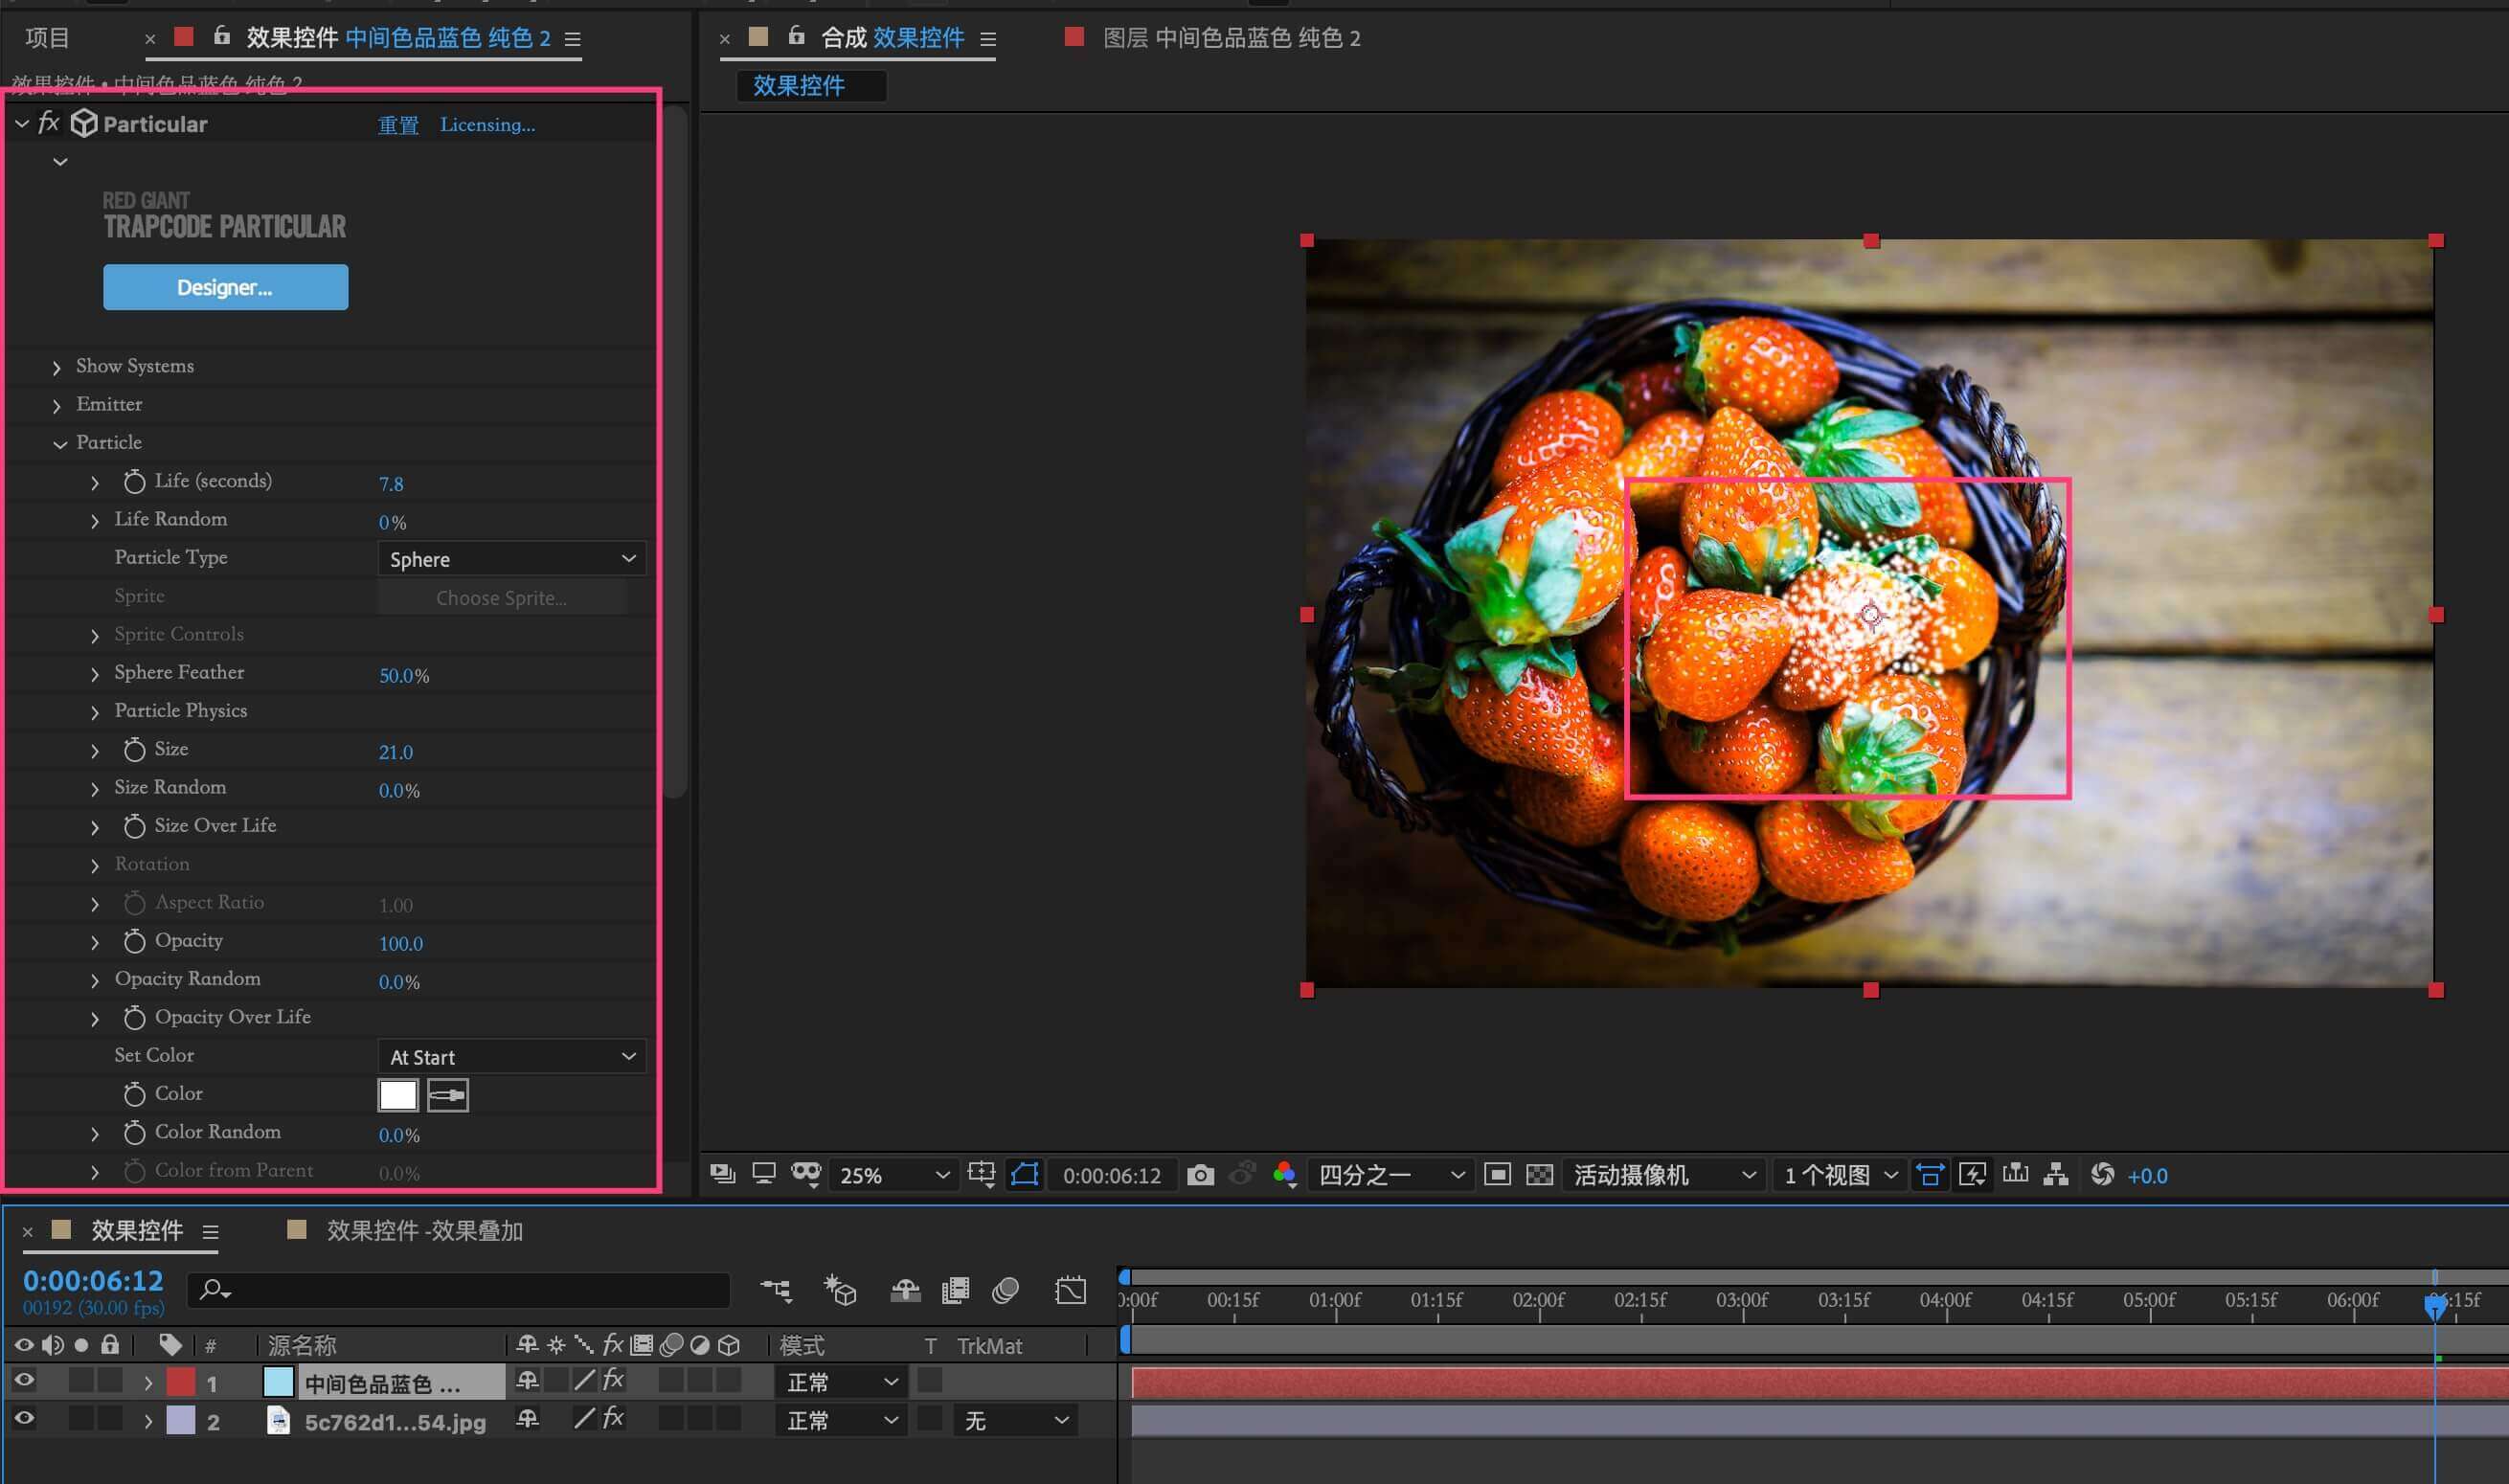The image size is (2509, 1484).
Task: Open the Graph Editor in the timeline
Action: [x=1070, y=1290]
